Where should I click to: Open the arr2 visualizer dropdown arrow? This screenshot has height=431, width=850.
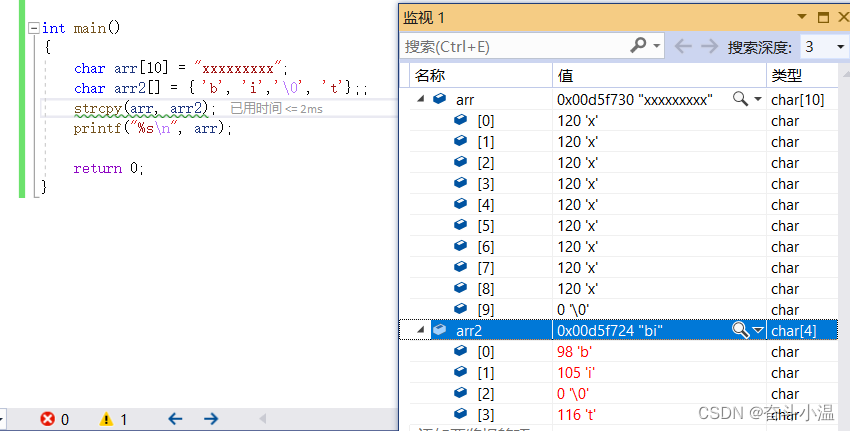tap(758, 330)
